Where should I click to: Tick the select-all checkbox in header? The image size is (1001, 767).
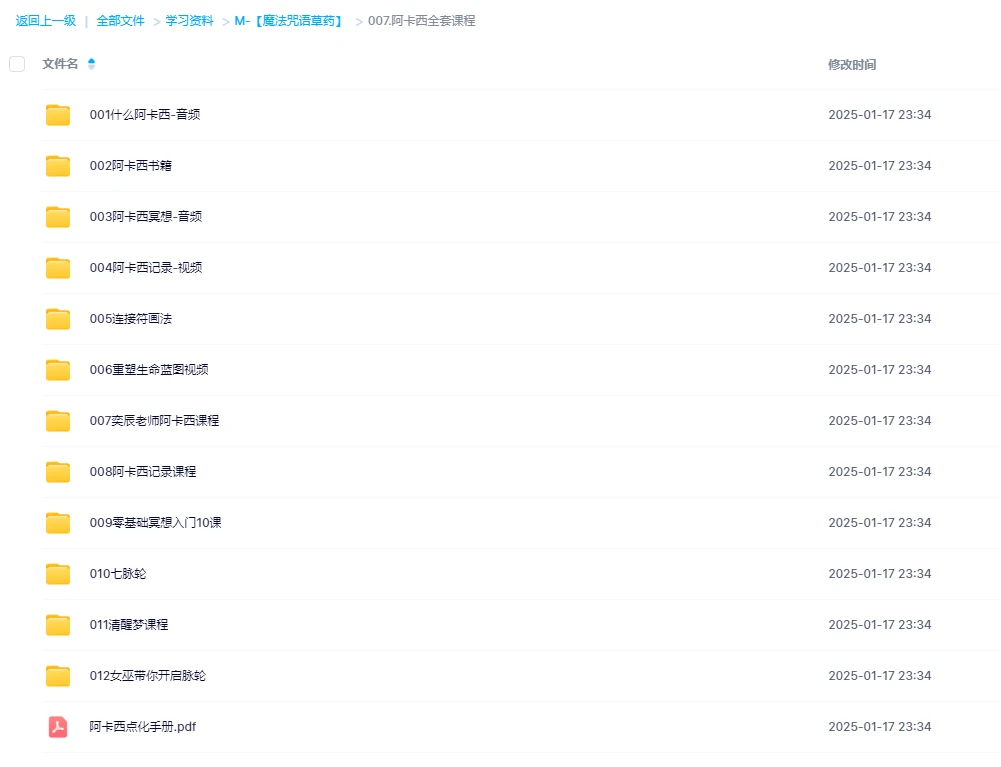(x=17, y=64)
